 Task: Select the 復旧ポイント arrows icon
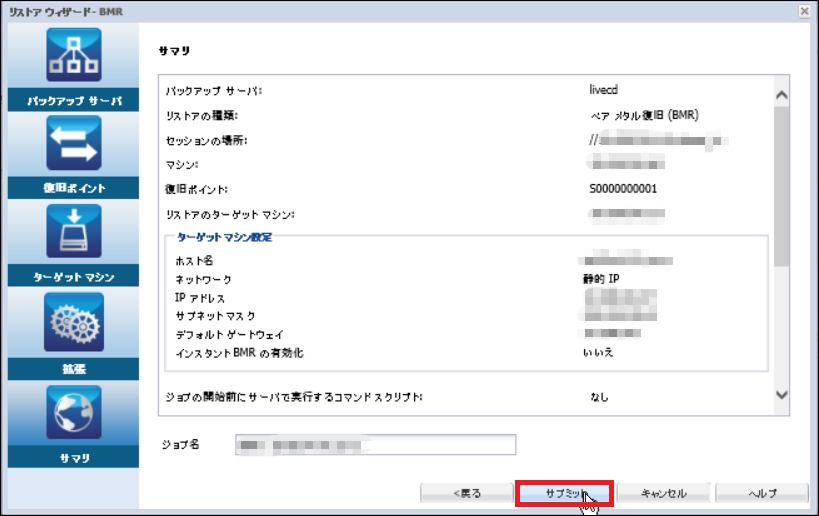click(74, 143)
